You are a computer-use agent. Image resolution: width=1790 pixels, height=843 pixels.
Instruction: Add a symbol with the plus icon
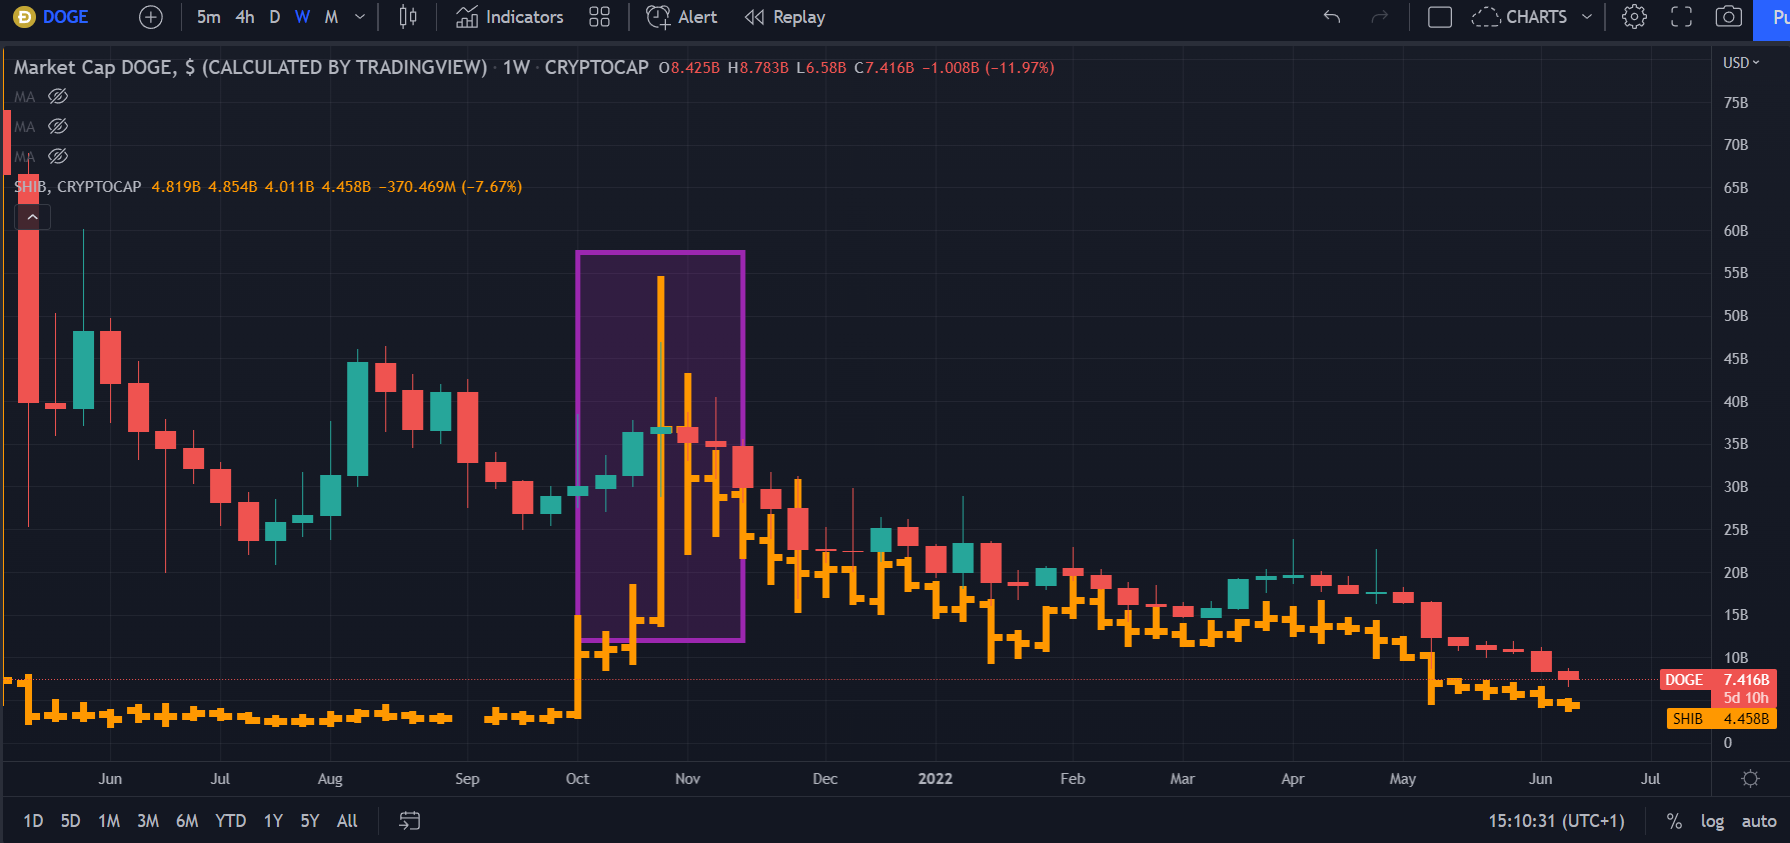click(150, 17)
